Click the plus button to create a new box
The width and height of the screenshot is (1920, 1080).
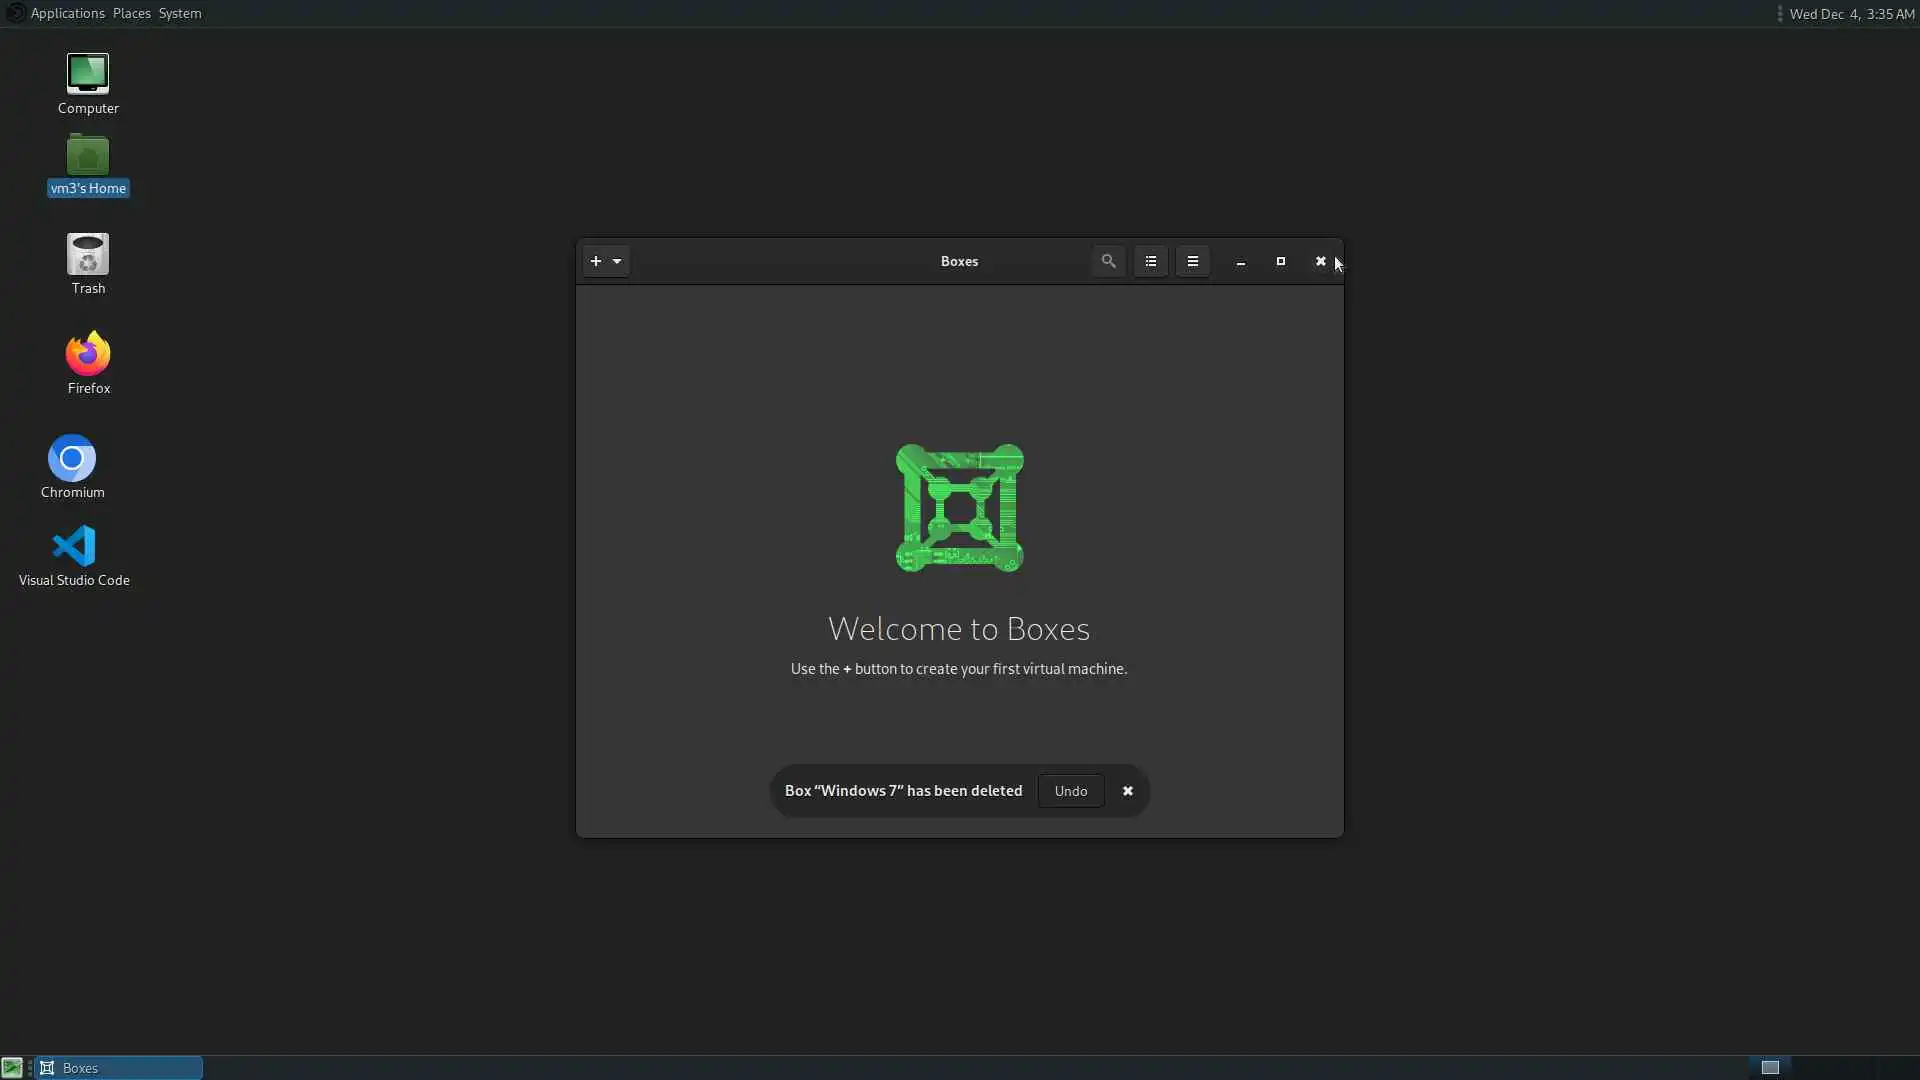(x=596, y=261)
